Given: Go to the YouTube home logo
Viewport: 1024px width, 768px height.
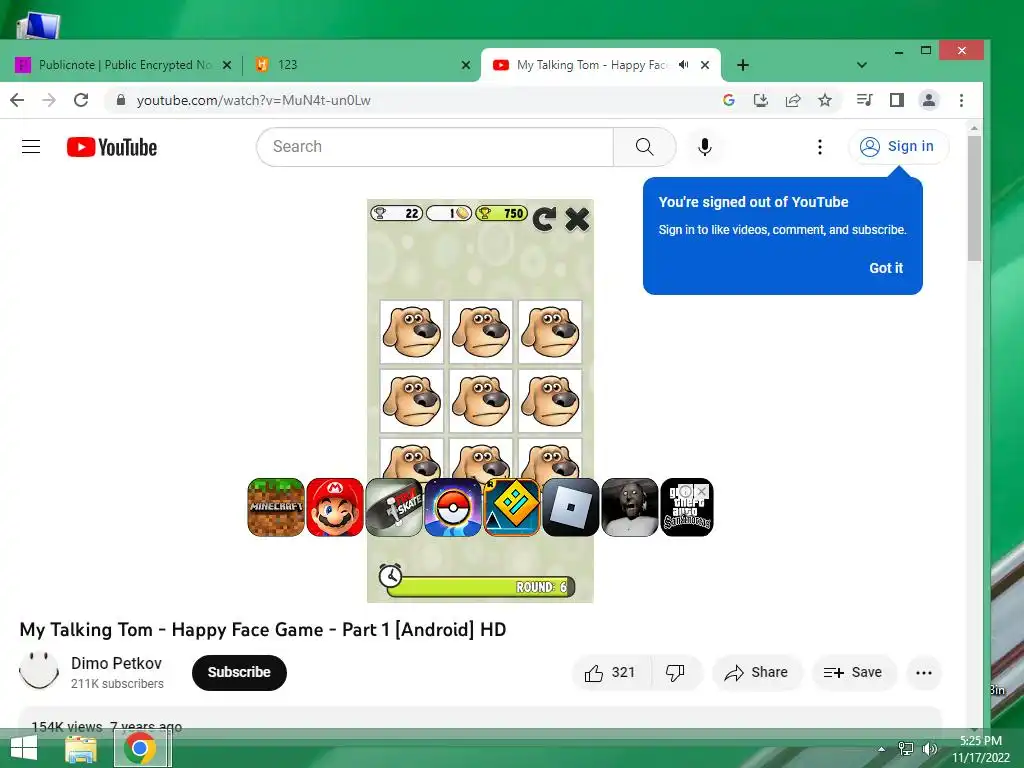Looking at the screenshot, I should (112, 147).
